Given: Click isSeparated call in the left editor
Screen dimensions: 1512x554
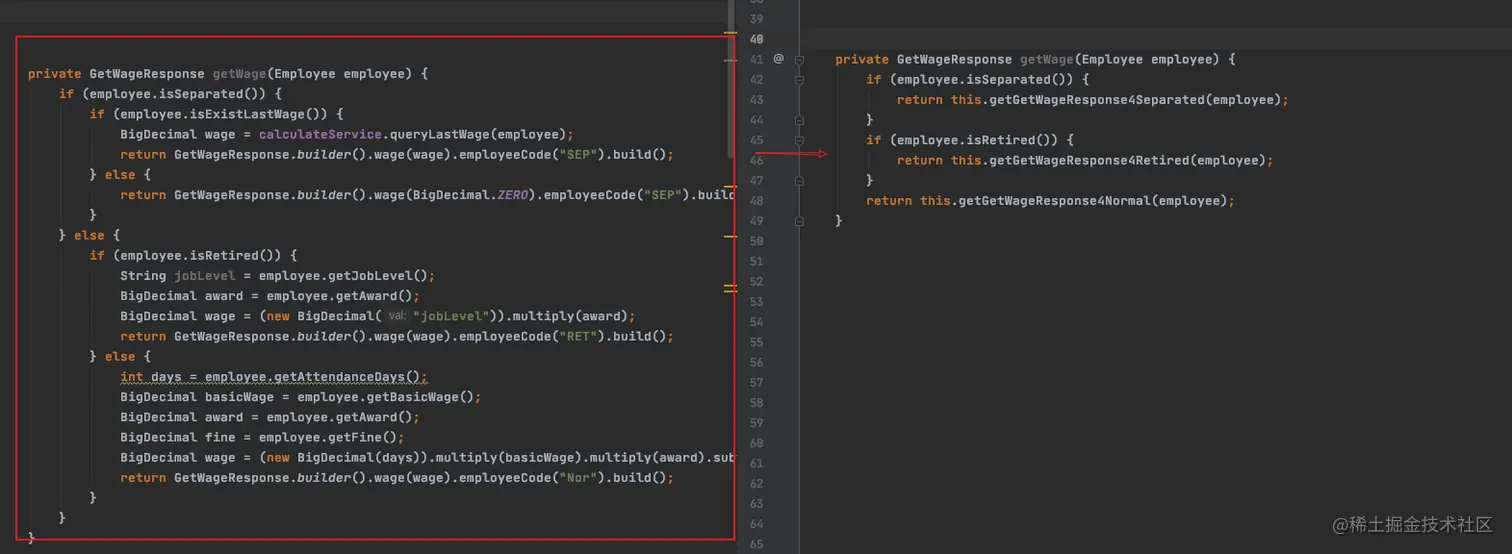Looking at the screenshot, I should (201, 94).
